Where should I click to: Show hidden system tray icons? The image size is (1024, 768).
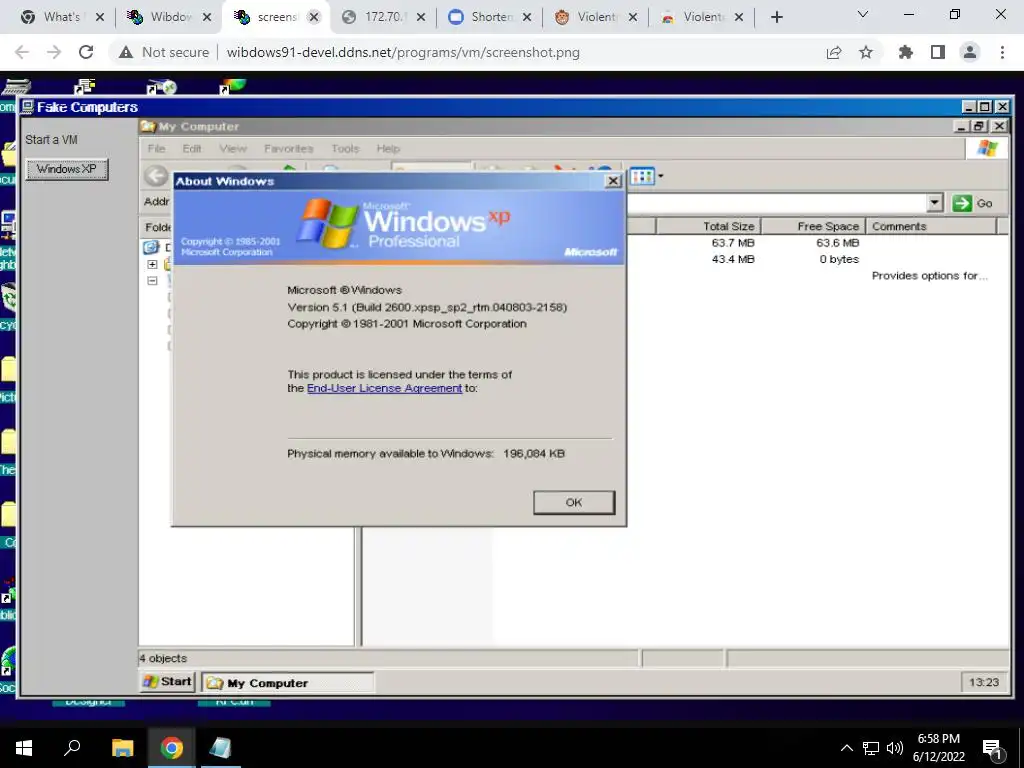click(846, 748)
